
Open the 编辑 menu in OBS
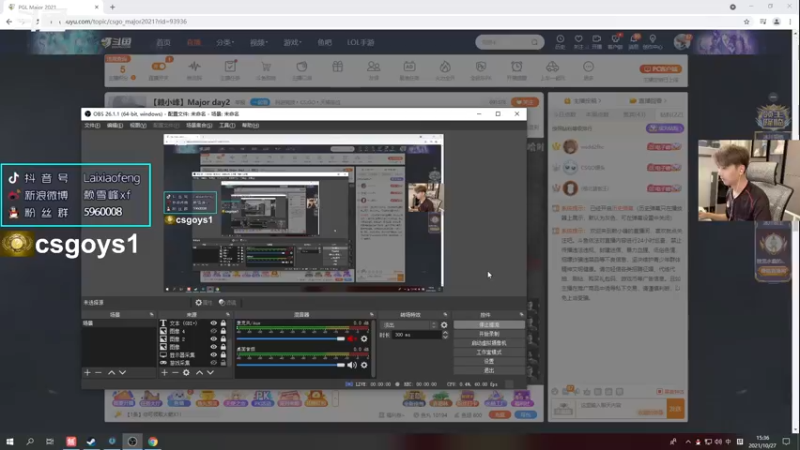coord(115,126)
